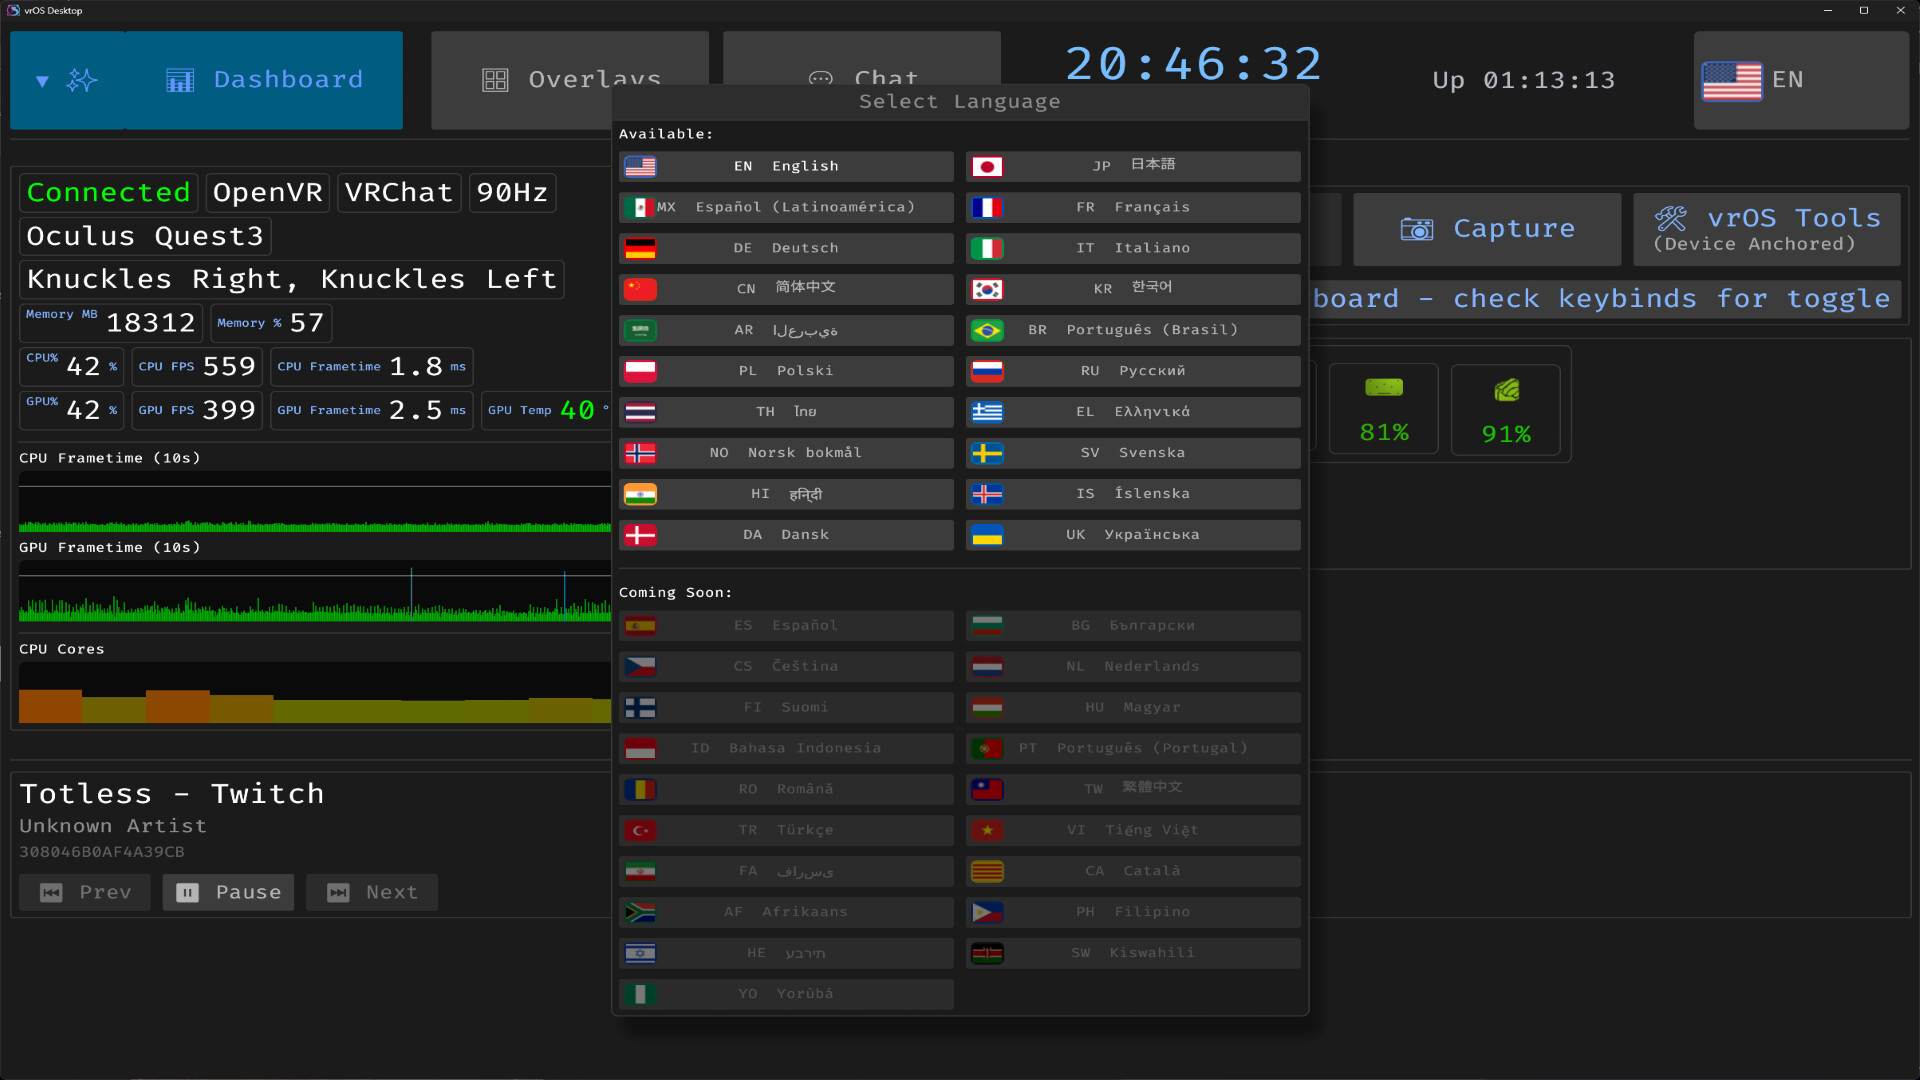Click the camera icon on the Capture button
Image resolution: width=1920 pixels, height=1080 pixels.
(1416, 228)
